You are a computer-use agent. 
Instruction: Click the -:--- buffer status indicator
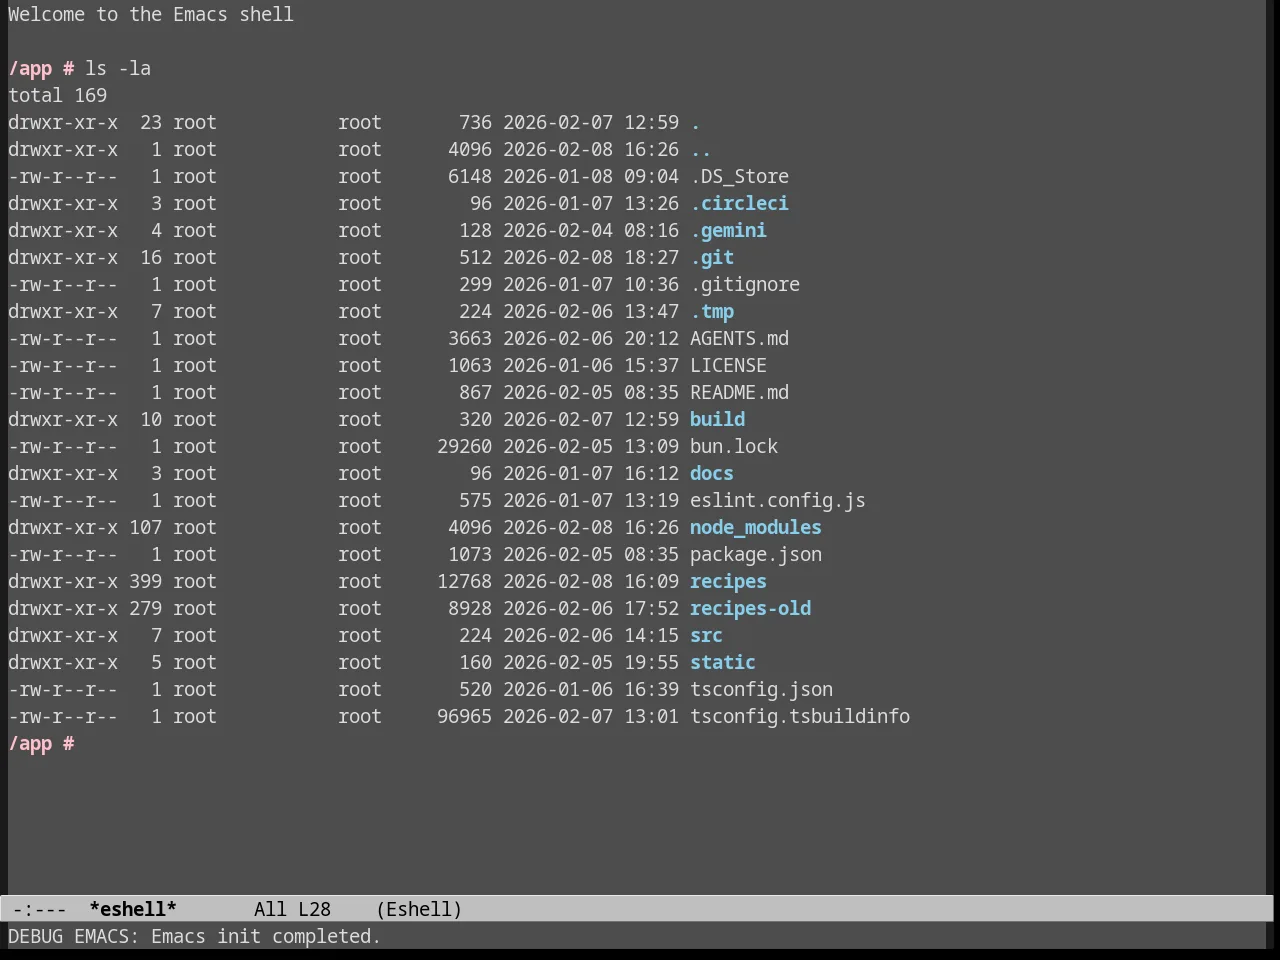[39, 909]
